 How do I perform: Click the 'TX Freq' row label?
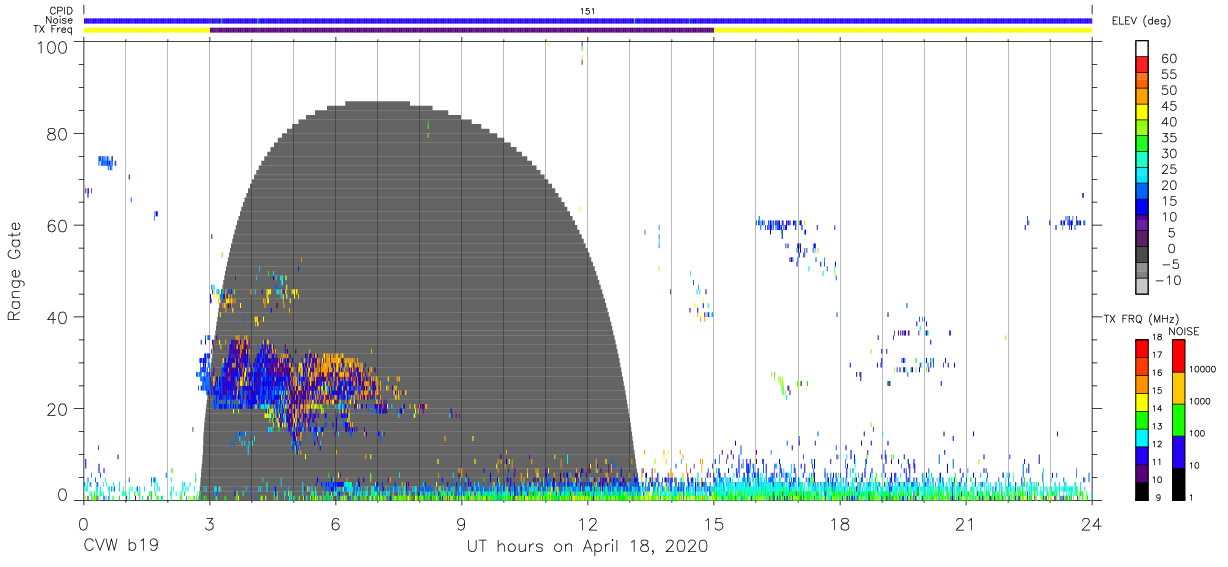52,30
